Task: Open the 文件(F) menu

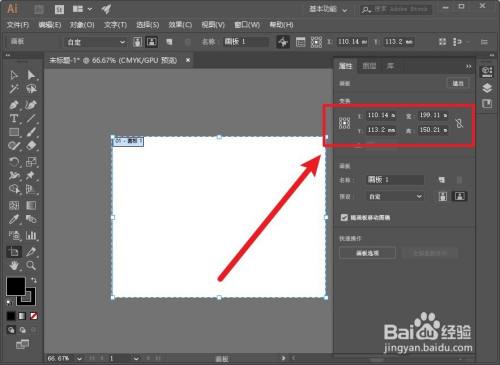Action: coord(18,25)
